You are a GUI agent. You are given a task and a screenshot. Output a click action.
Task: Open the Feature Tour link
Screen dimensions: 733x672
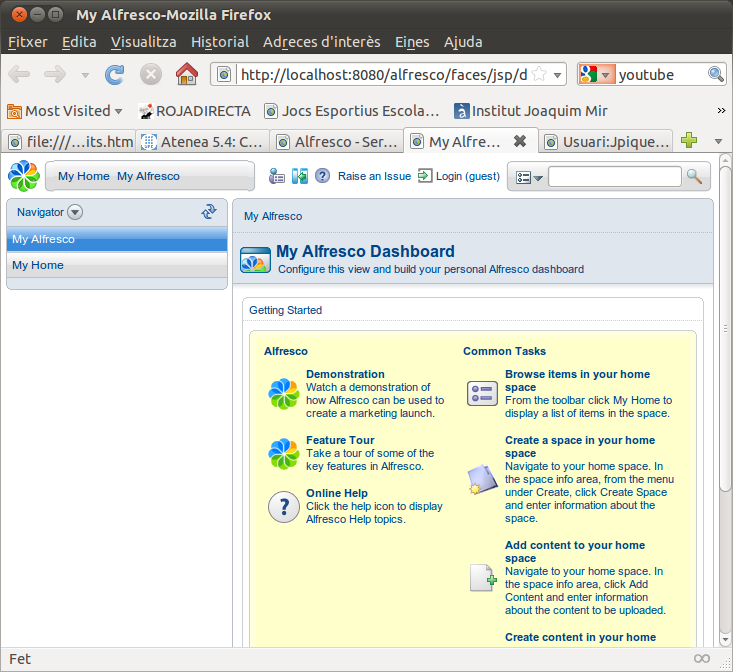pyautogui.click(x=340, y=440)
